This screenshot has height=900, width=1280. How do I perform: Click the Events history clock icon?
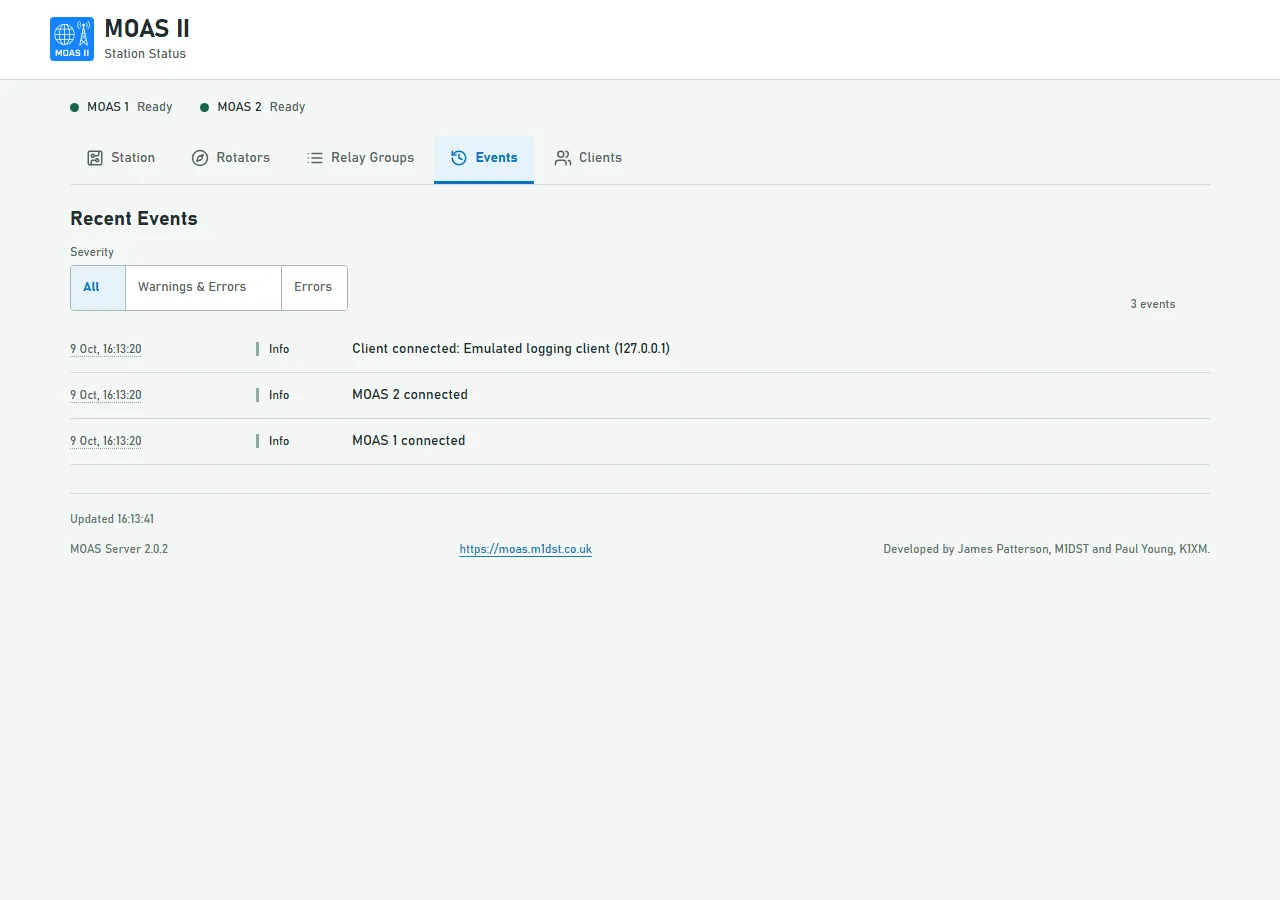[459, 158]
